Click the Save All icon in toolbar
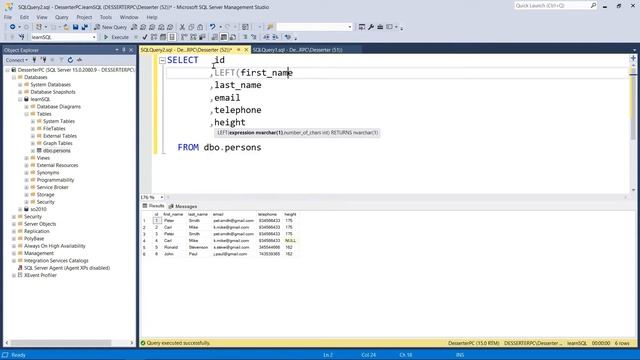 pyautogui.click(x=84, y=27)
